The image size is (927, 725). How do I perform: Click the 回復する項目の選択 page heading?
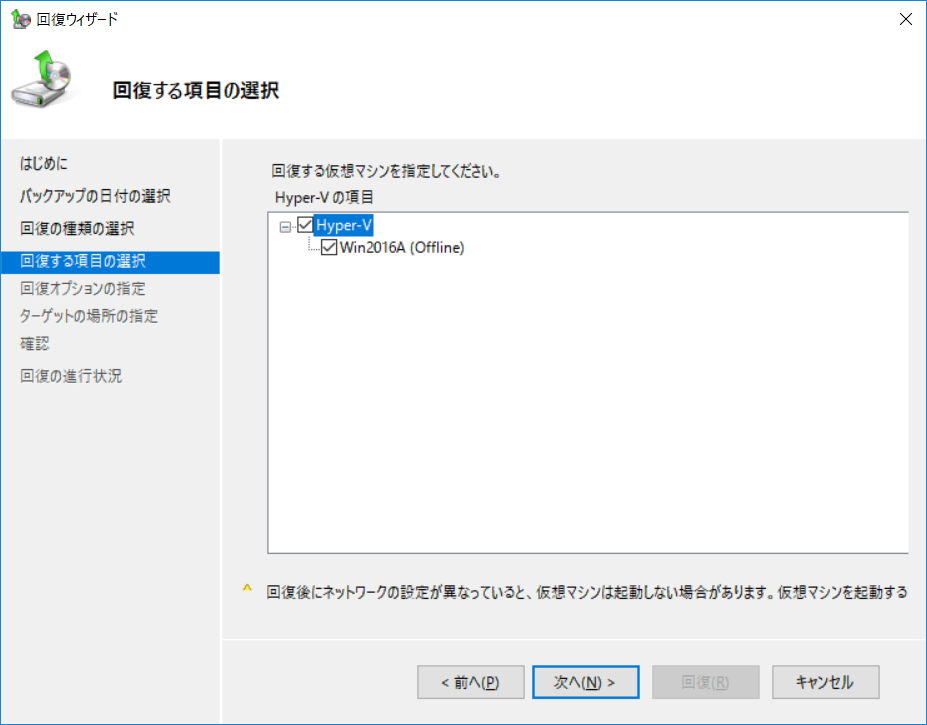(x=196, y=90)
